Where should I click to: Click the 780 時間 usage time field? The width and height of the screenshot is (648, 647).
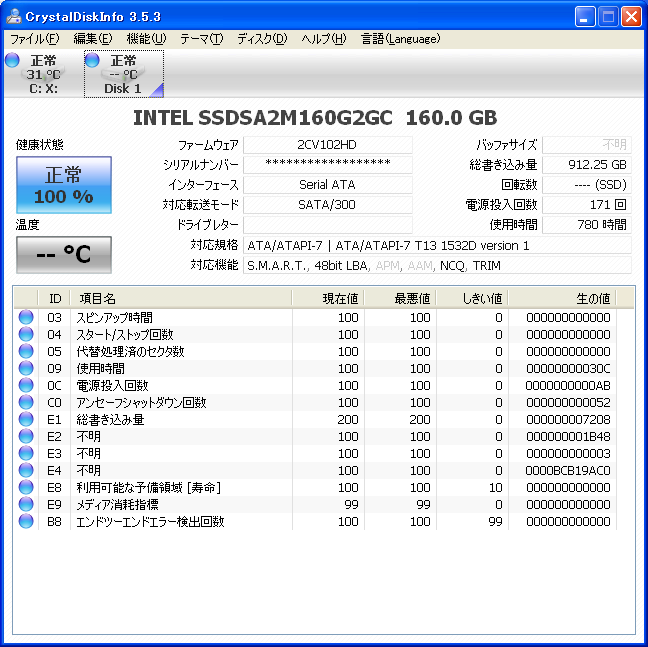click(587, 225)
